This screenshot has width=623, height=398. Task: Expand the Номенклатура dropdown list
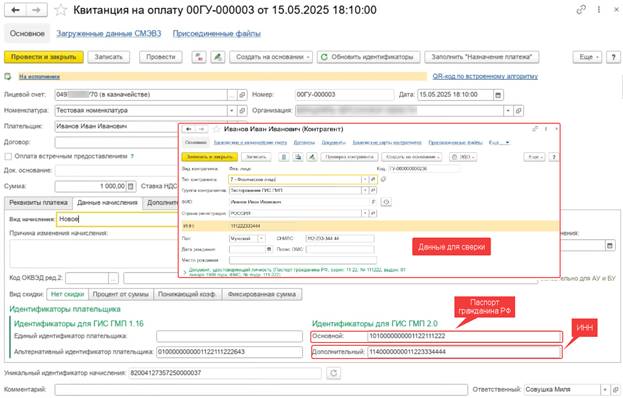(x=232, y=110)
